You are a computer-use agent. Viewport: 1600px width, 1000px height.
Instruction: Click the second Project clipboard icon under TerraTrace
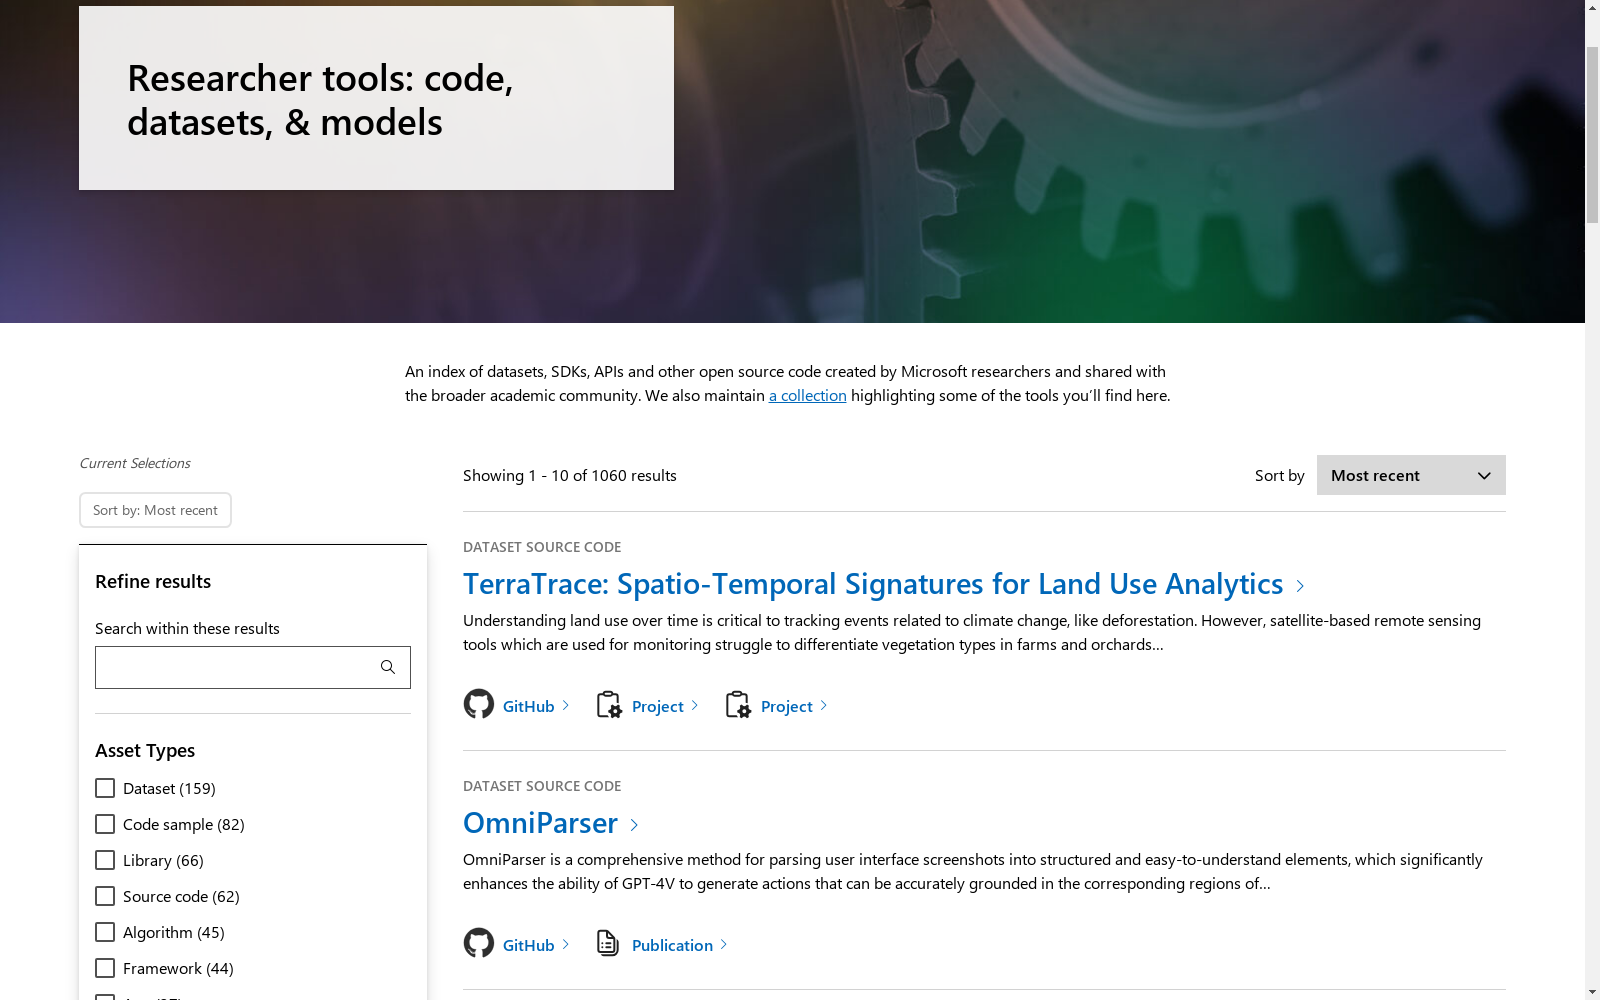point(738,705)
